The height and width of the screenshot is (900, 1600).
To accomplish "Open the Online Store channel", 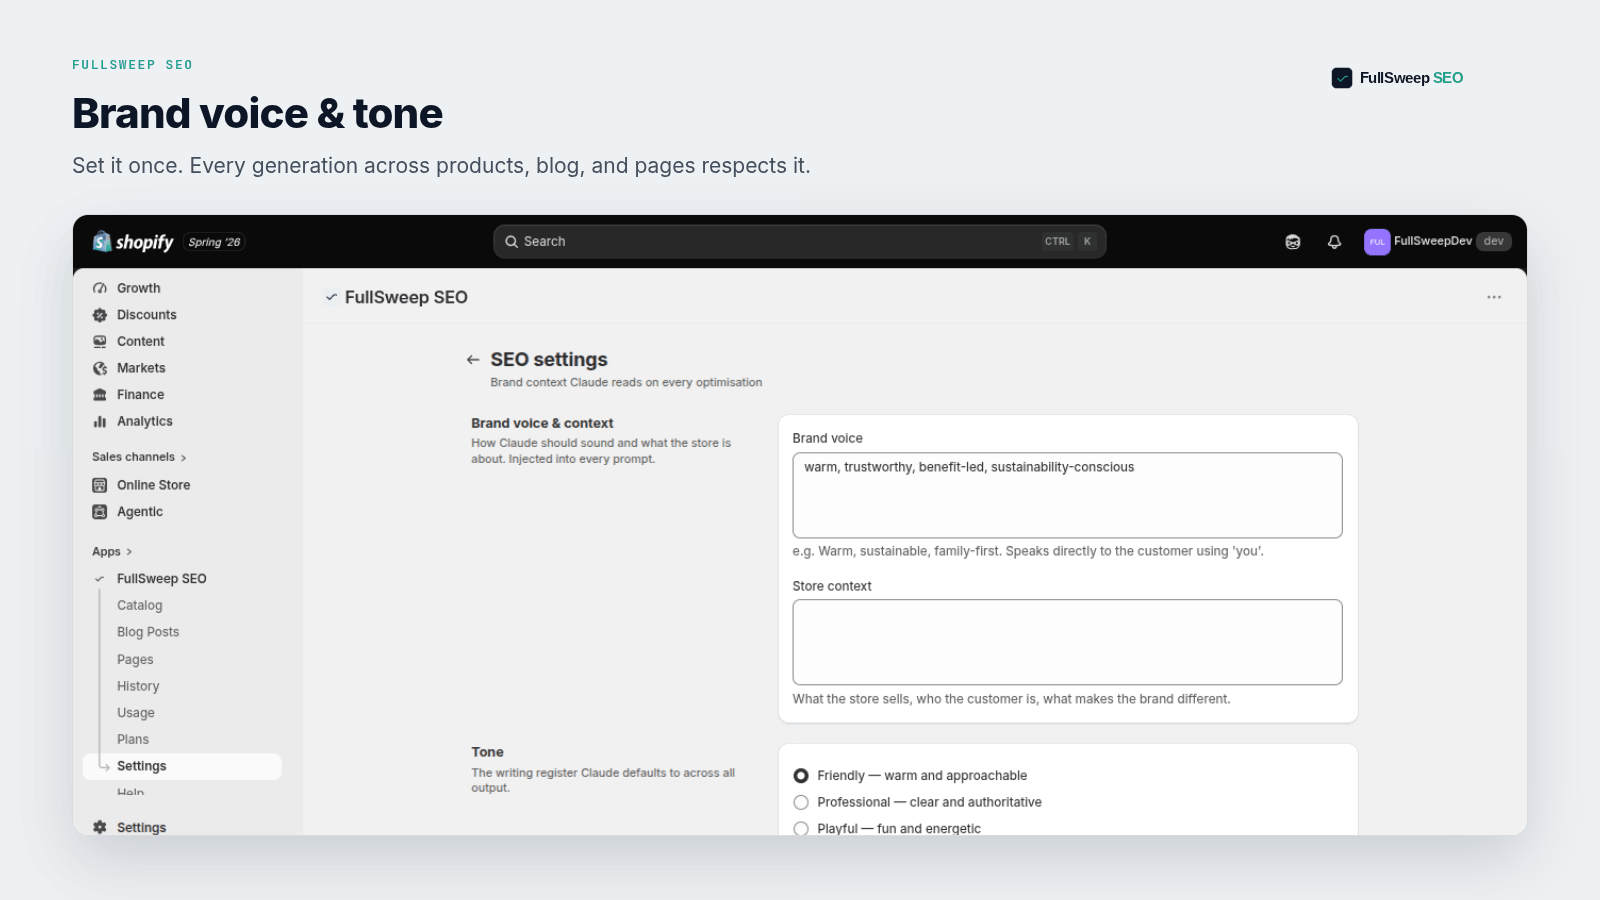I will point(154,485).
